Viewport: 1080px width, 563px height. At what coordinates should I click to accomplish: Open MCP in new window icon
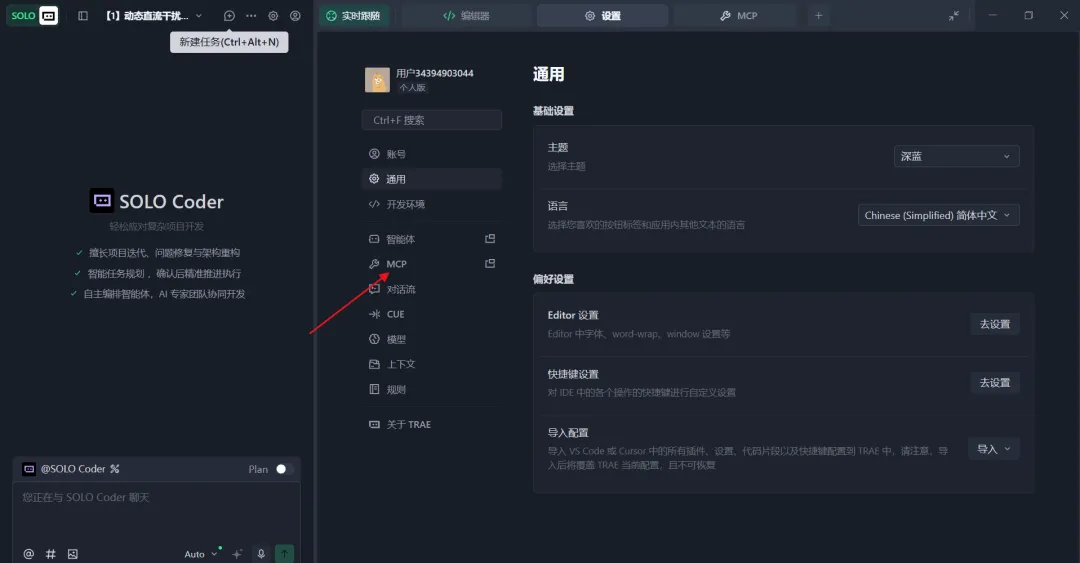click(x=490, y=264)
